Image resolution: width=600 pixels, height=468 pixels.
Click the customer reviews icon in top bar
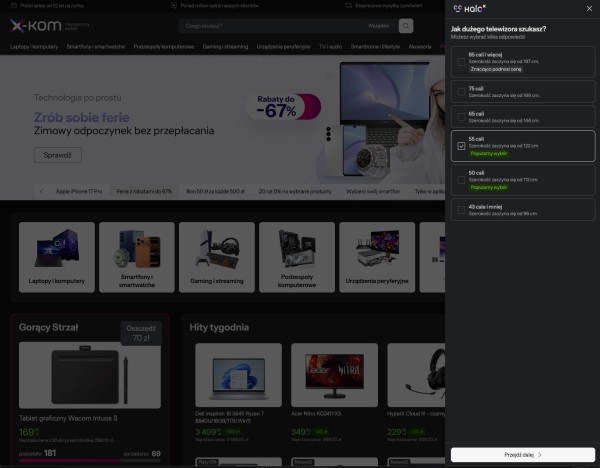coord(174,6)
